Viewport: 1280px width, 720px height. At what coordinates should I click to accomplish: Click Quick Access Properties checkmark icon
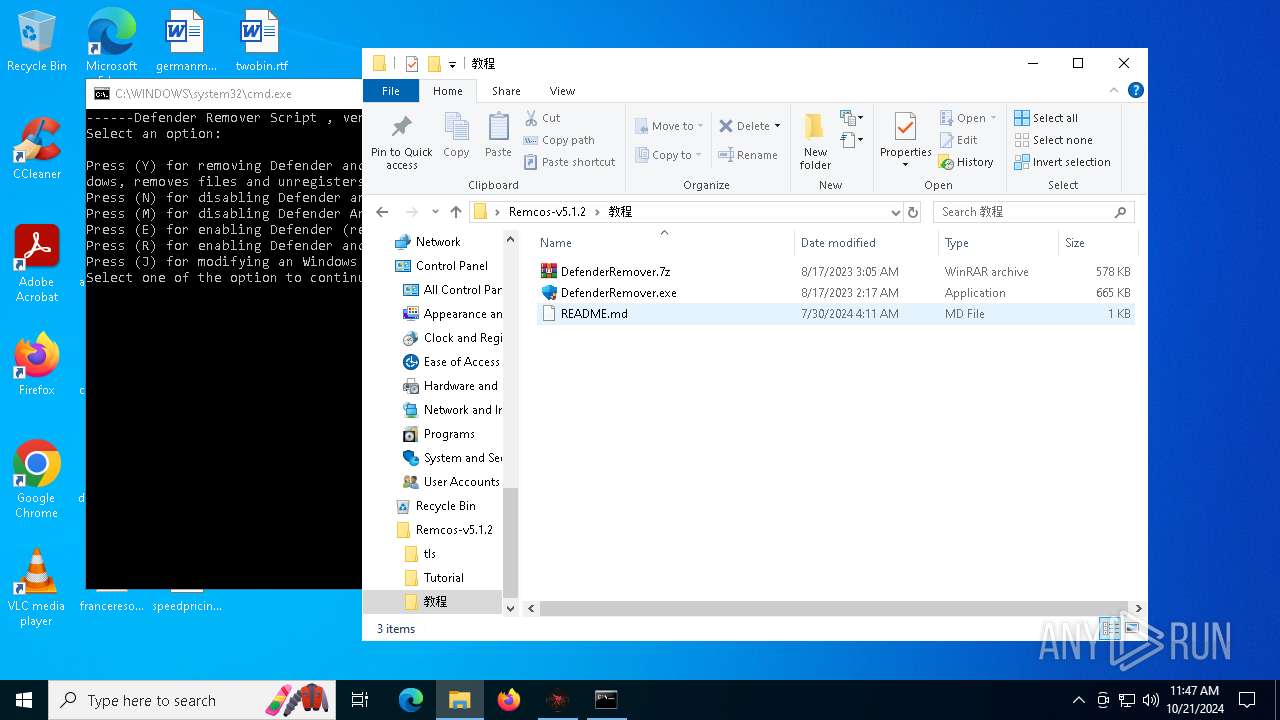411,64
